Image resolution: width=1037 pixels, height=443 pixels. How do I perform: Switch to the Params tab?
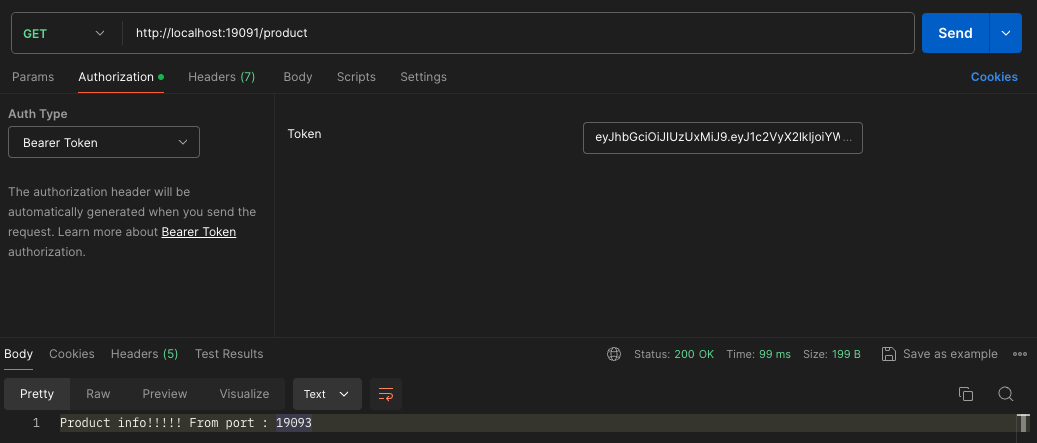point(33,77)
